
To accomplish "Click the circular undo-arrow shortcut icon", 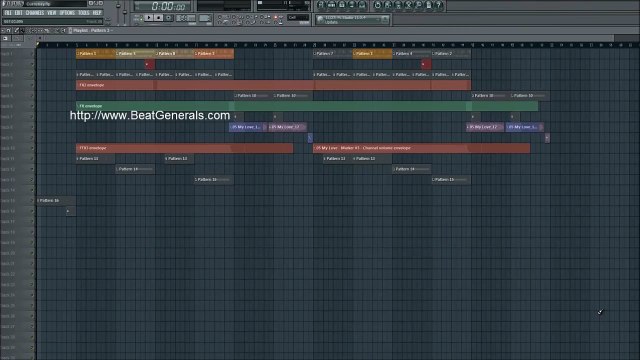I will tap(378, 5).
